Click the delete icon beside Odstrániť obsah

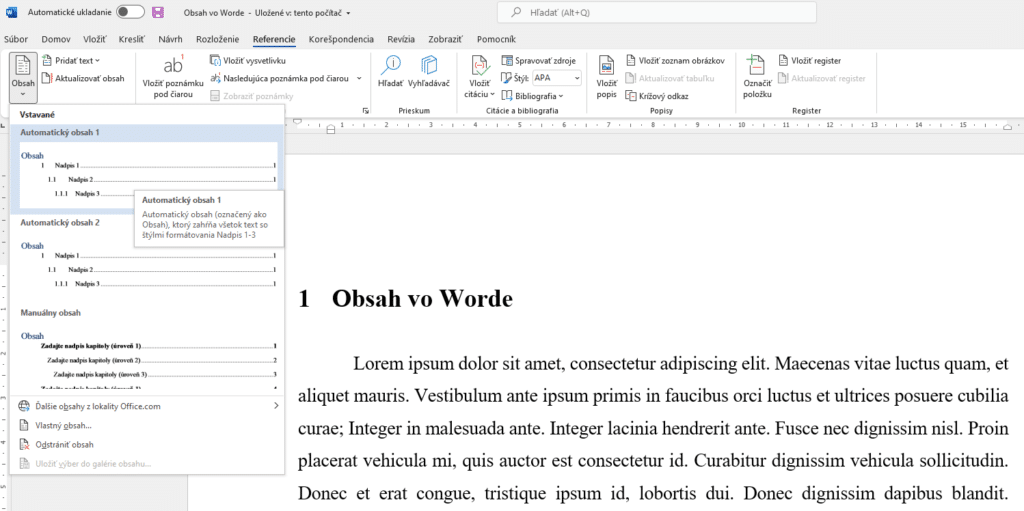click(x=24, y=444)
